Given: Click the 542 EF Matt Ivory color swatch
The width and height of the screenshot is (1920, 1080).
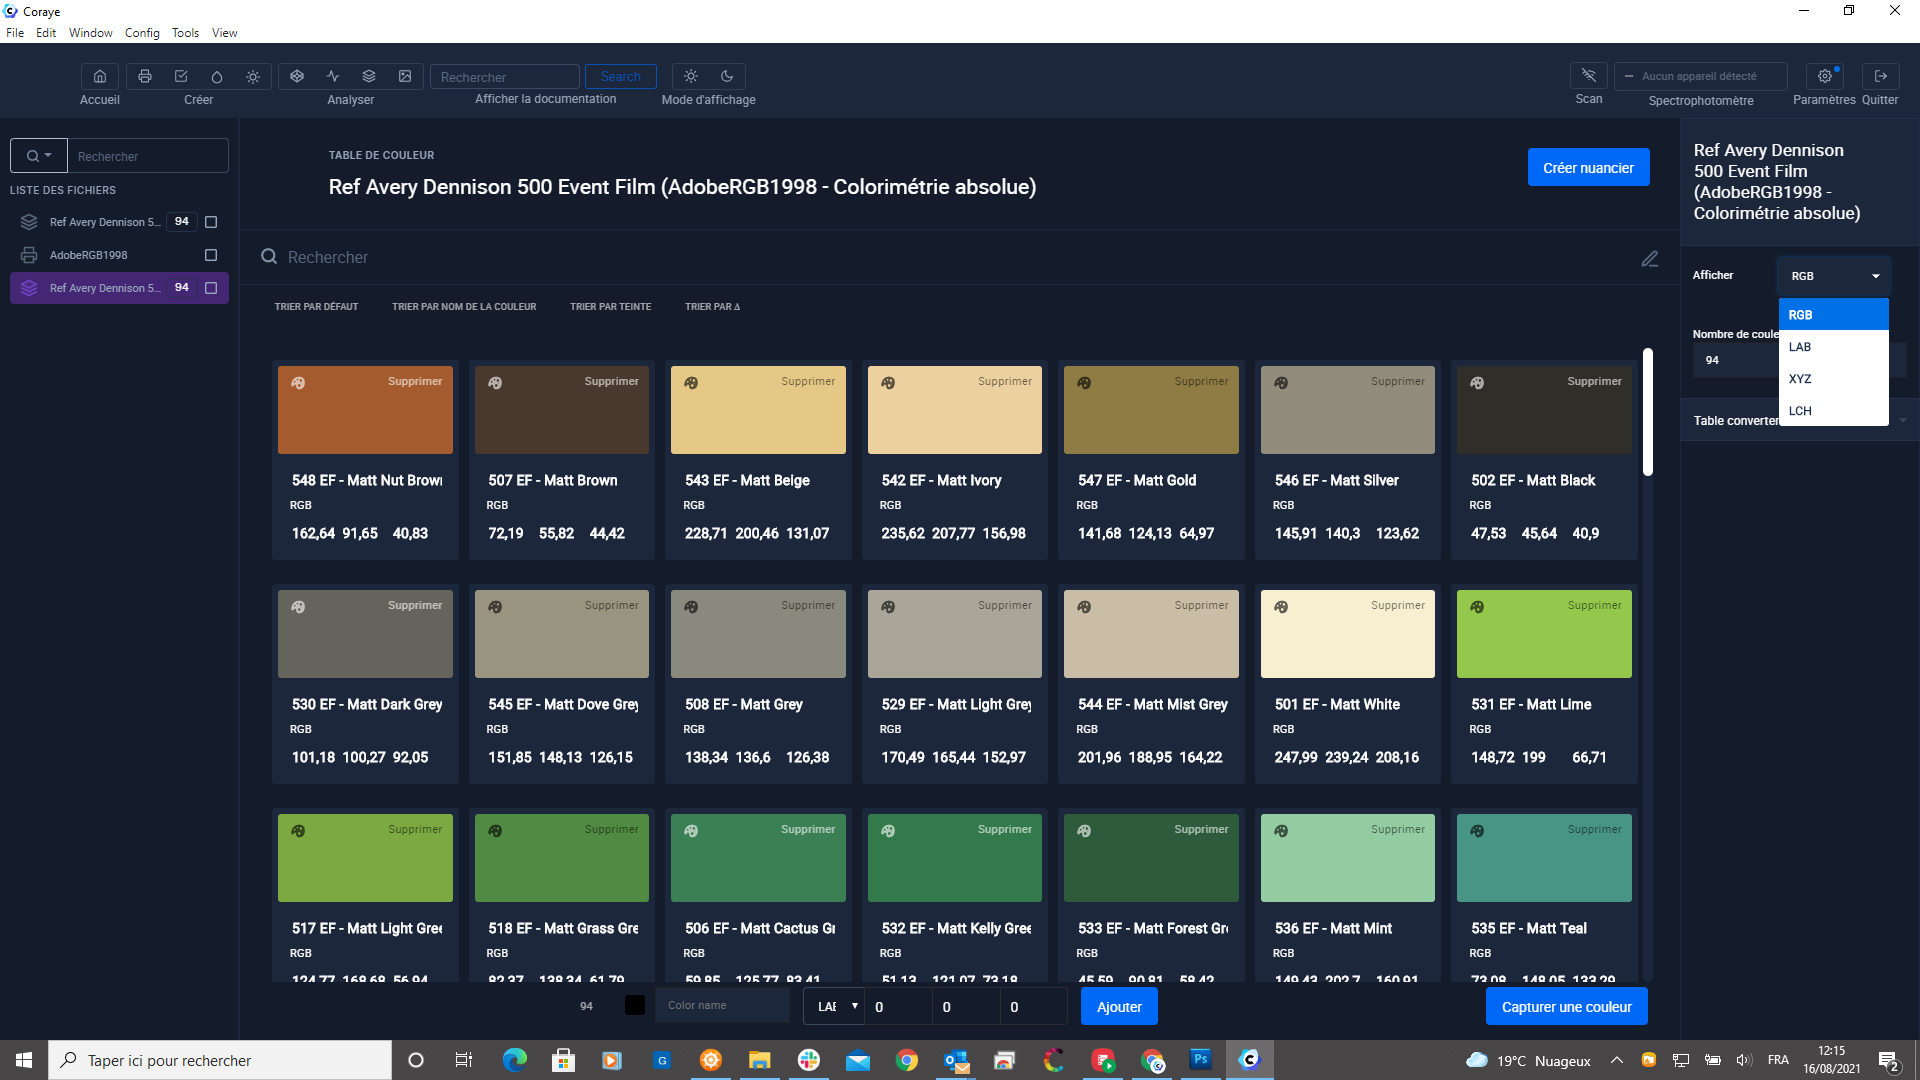Looking at the screenshot, I should 954,410.
